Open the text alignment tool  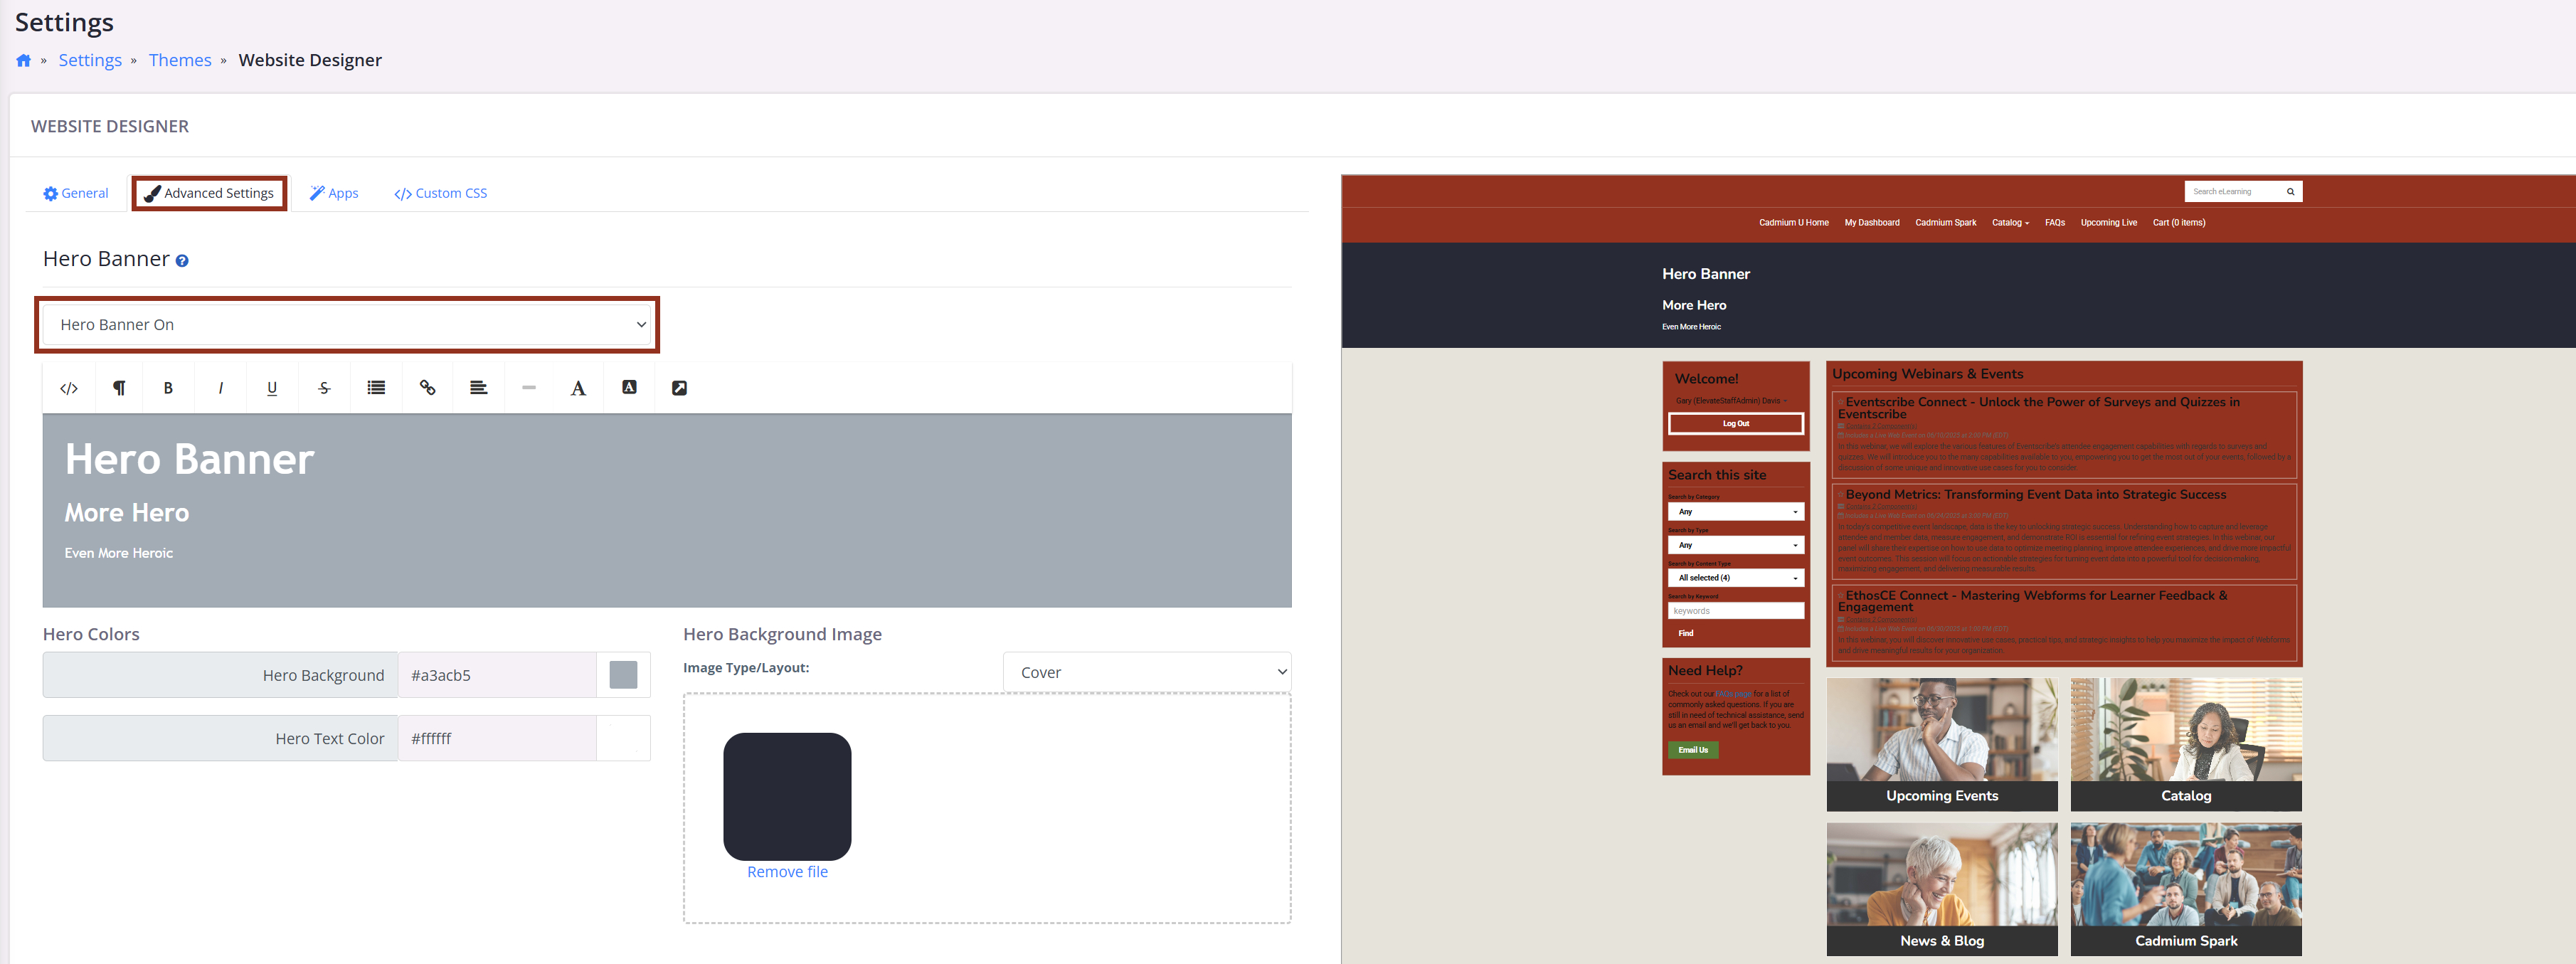pyautogui.click(x=478, y=388)
